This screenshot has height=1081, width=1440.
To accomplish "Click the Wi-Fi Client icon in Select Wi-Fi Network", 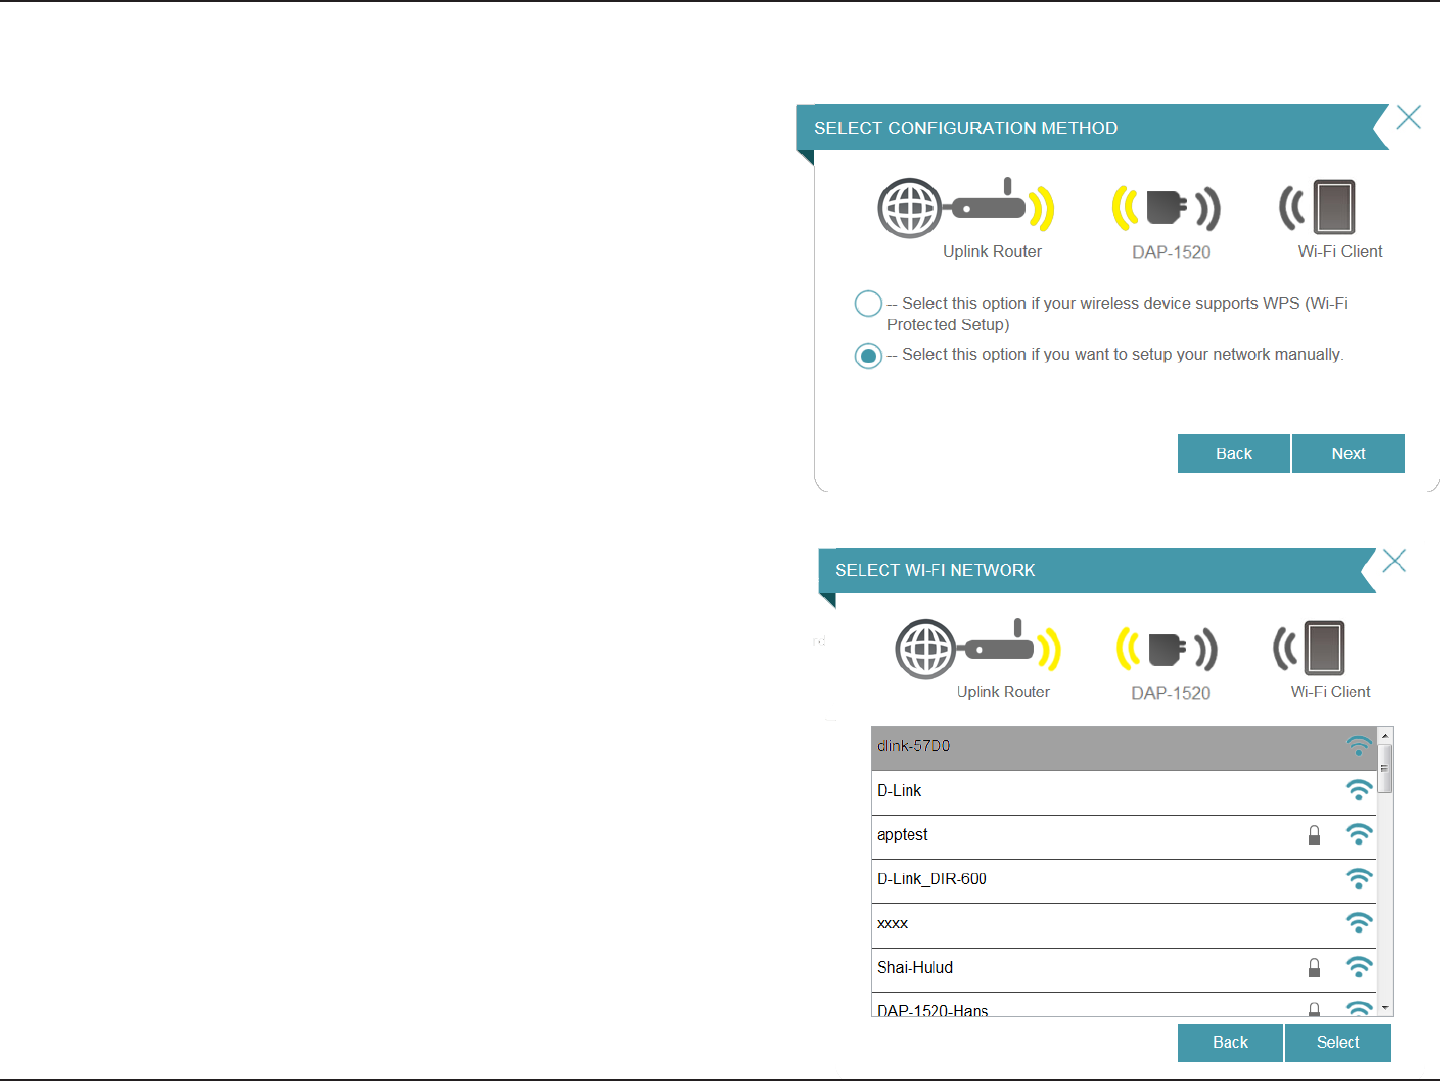I will click(1309, 648).
